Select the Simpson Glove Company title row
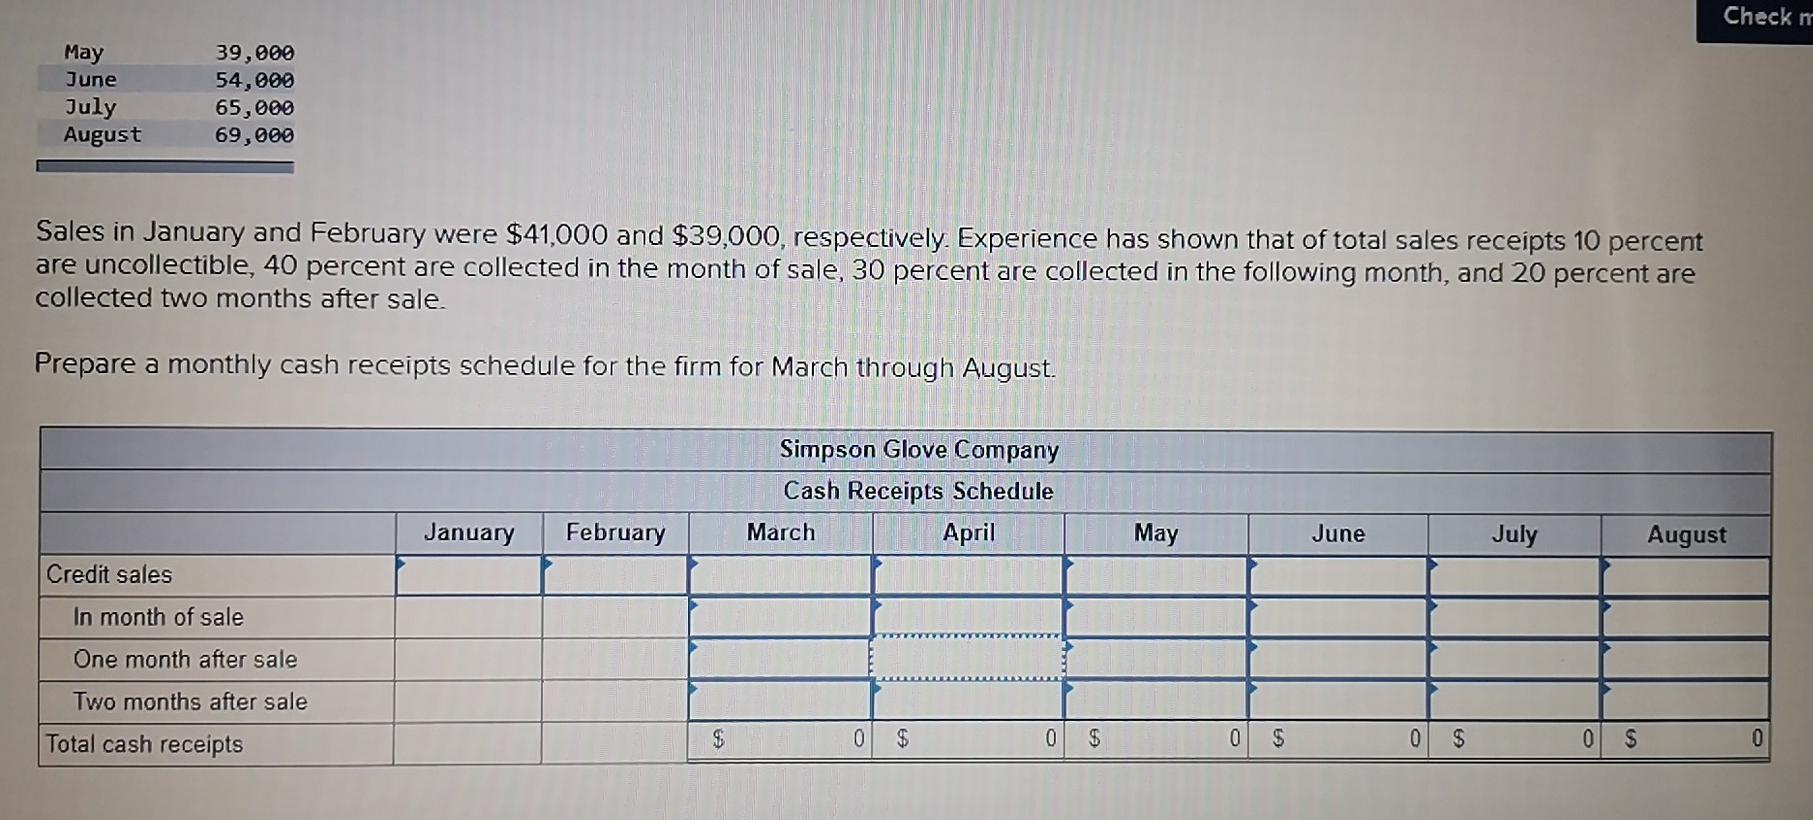 pyautogui.click(x=920, y=450)
